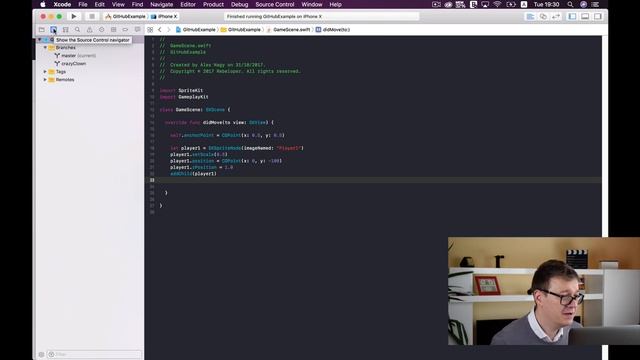The height and width of the screenshot is (360, 640).
Task: Show the Standard editor
Action: click(530, 16)
